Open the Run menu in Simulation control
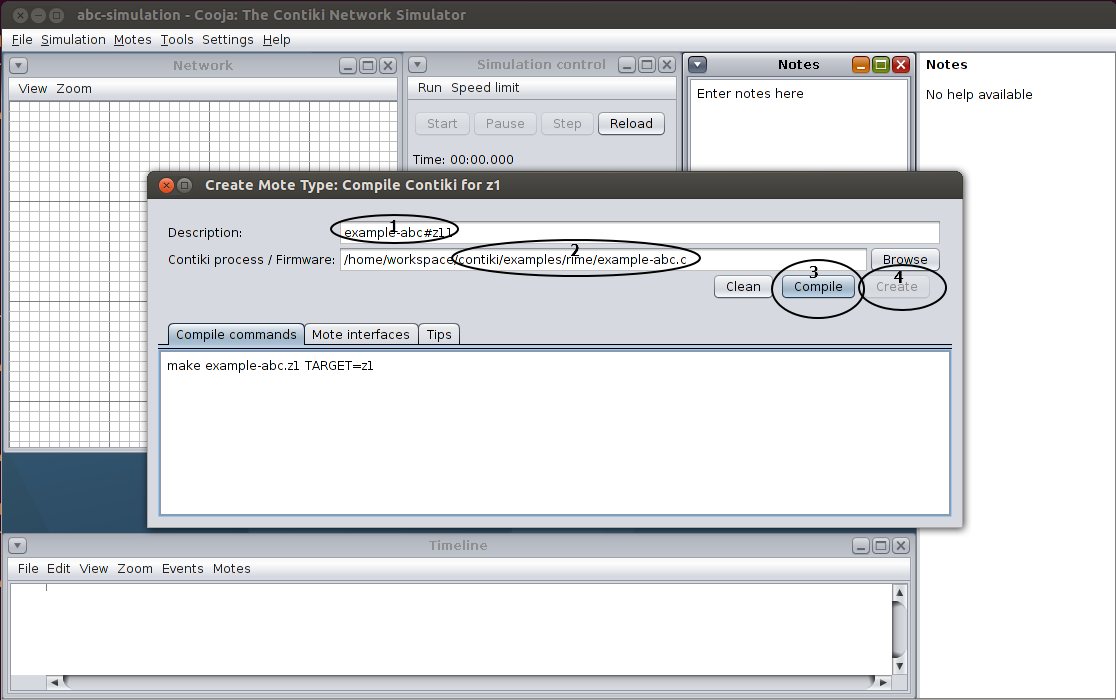 pyautogui.click(x=429, y=88)
